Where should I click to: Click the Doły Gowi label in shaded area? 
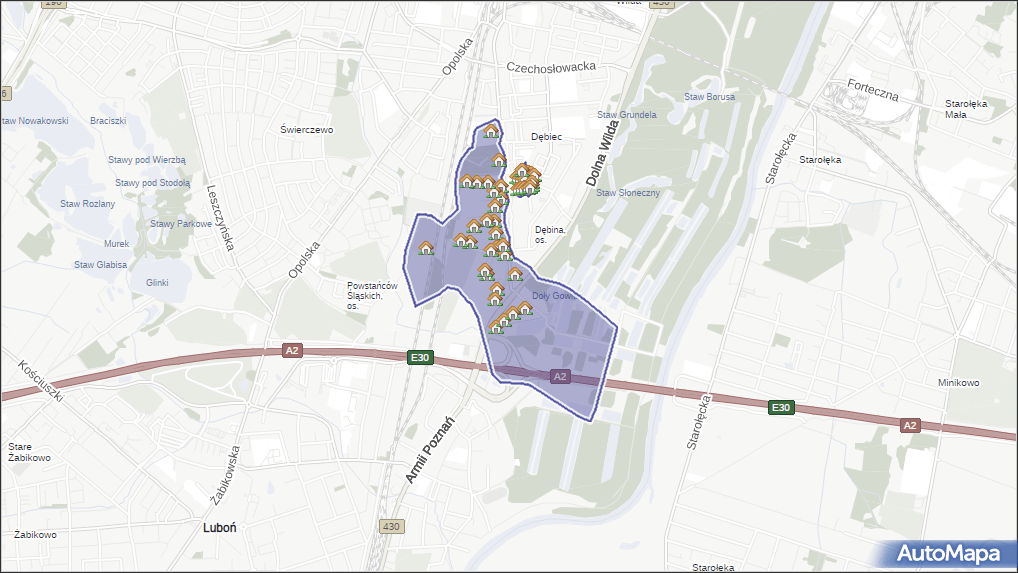[x=554, y=296]
